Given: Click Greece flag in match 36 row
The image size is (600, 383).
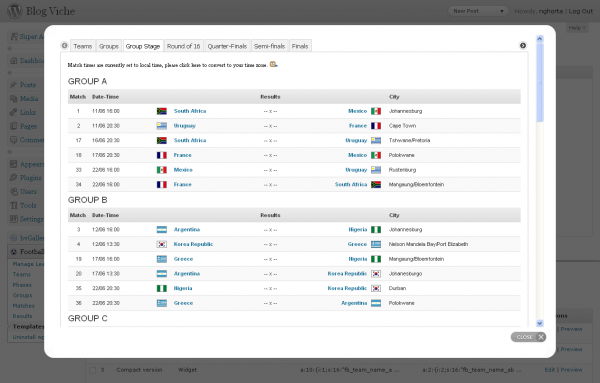Looking at the screenshot, I should coord(161,303).
